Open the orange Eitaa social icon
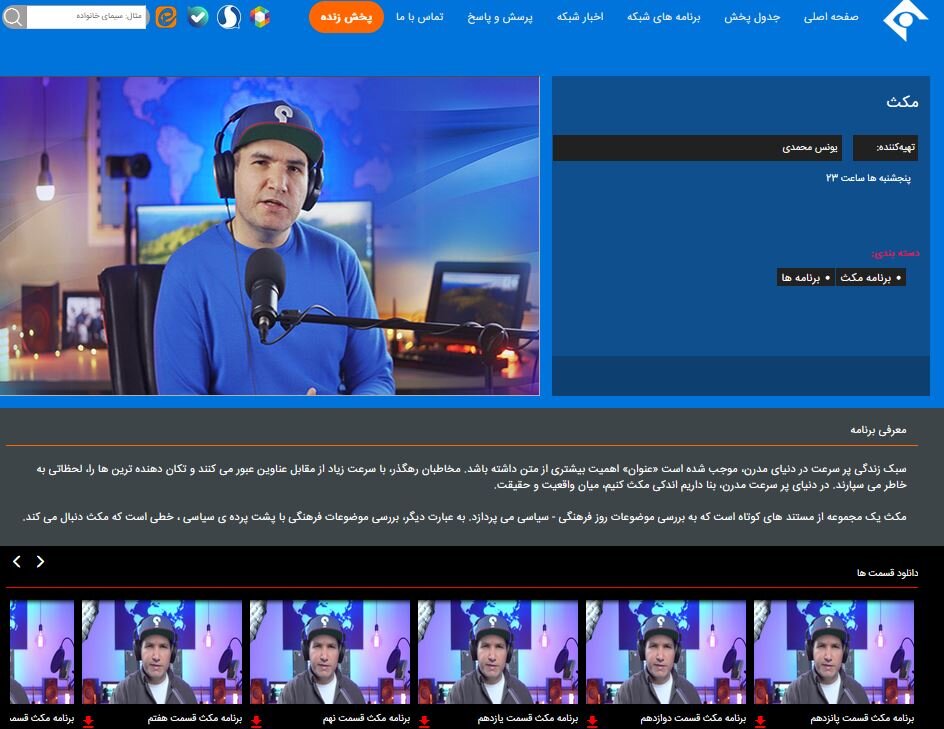This screenshot has height=729, width=944. 164,17
